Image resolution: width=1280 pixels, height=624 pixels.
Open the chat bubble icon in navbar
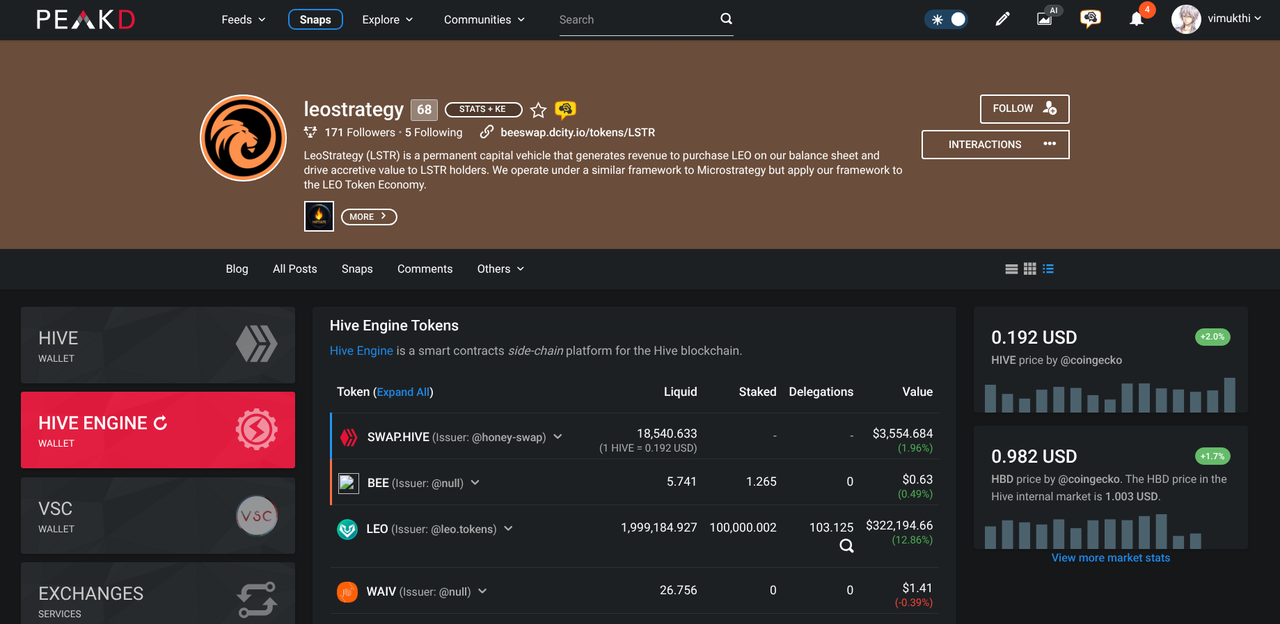[x=1091, y=19]
